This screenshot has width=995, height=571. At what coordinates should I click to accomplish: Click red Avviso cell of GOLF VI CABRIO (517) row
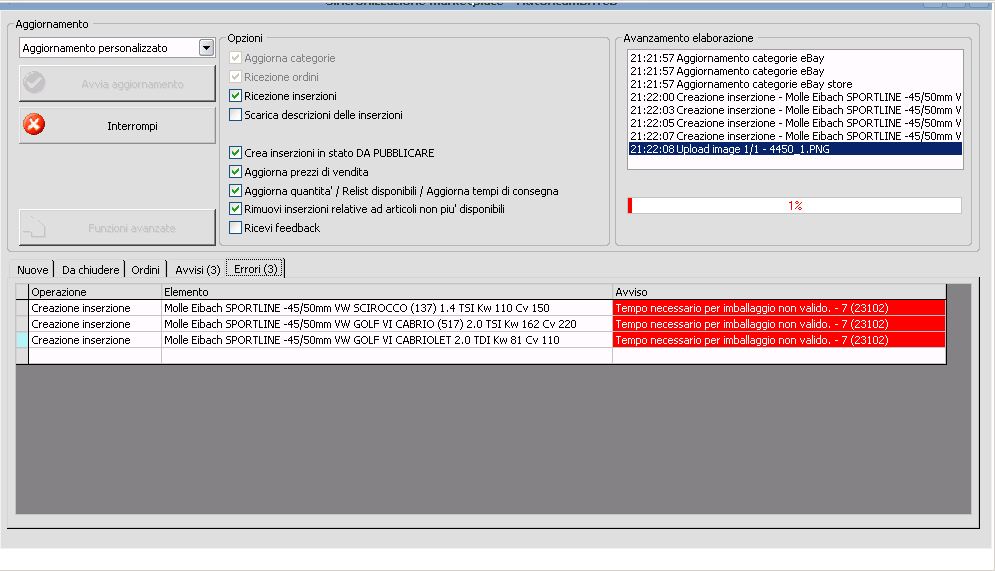(x=779, y=324)
